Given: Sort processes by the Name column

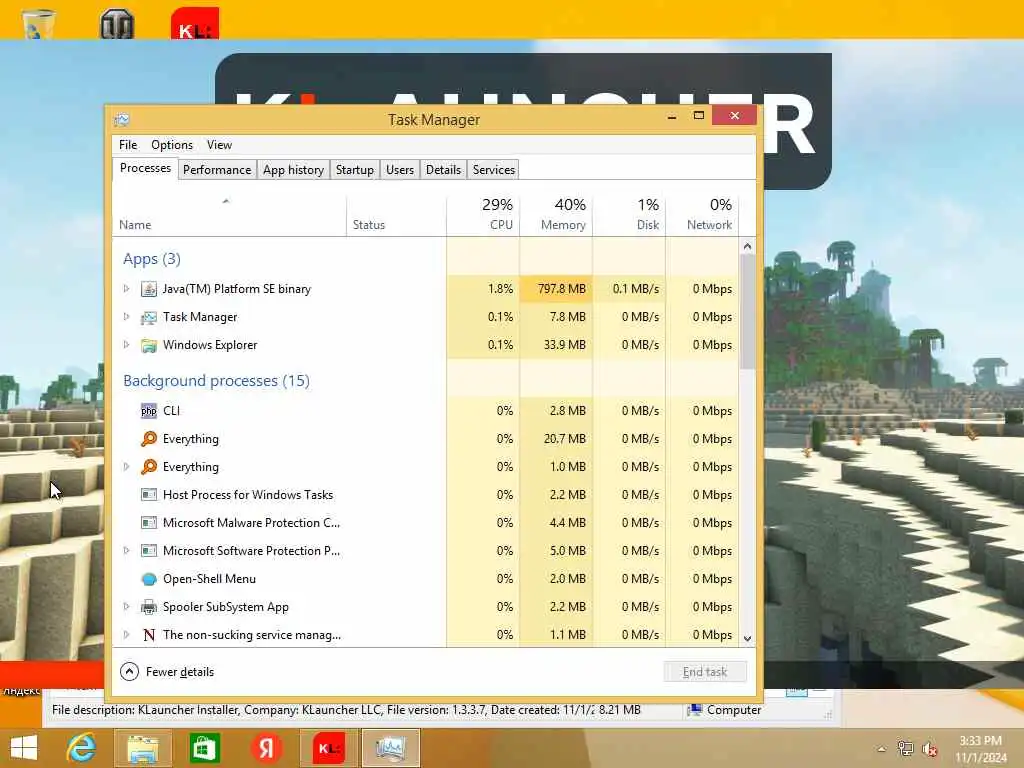Looking at the screenshot, I should (x=229, y=216).
